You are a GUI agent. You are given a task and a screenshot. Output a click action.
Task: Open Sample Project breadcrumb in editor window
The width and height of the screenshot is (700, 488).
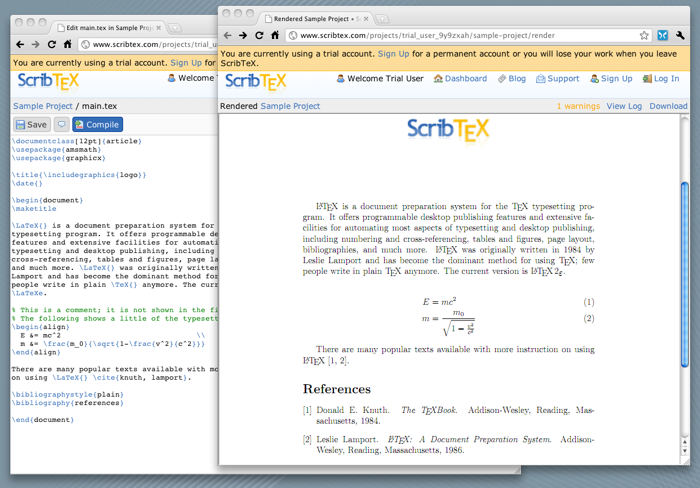coord(43,106)
